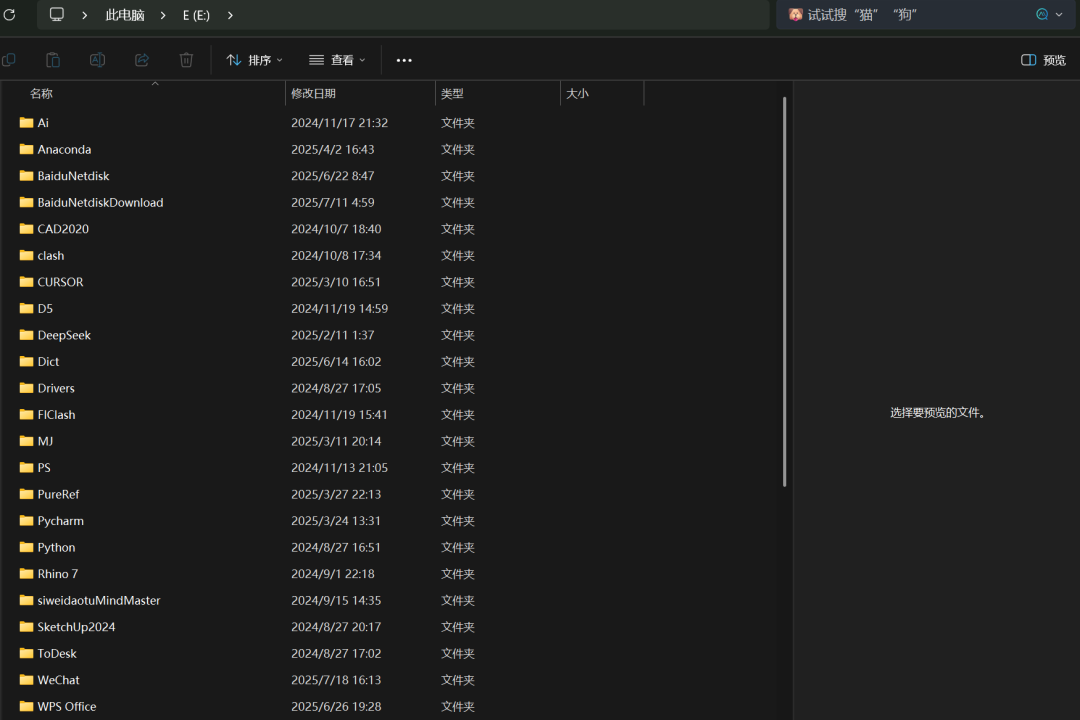Click the WPS Office folder name
Image resolution: width=1080 pixels, height=720 pixels.
[67, 707]
